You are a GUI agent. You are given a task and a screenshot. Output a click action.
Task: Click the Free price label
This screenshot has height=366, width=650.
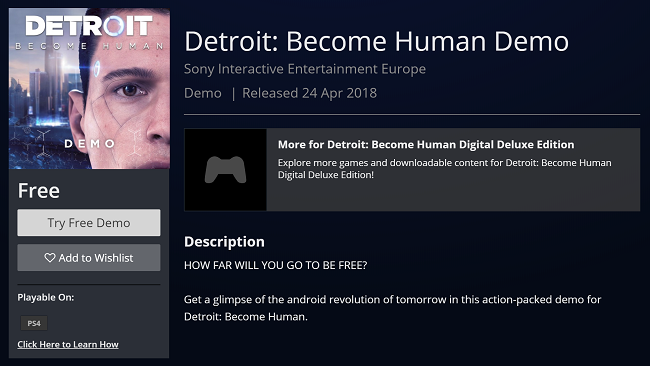click(39, 191)
